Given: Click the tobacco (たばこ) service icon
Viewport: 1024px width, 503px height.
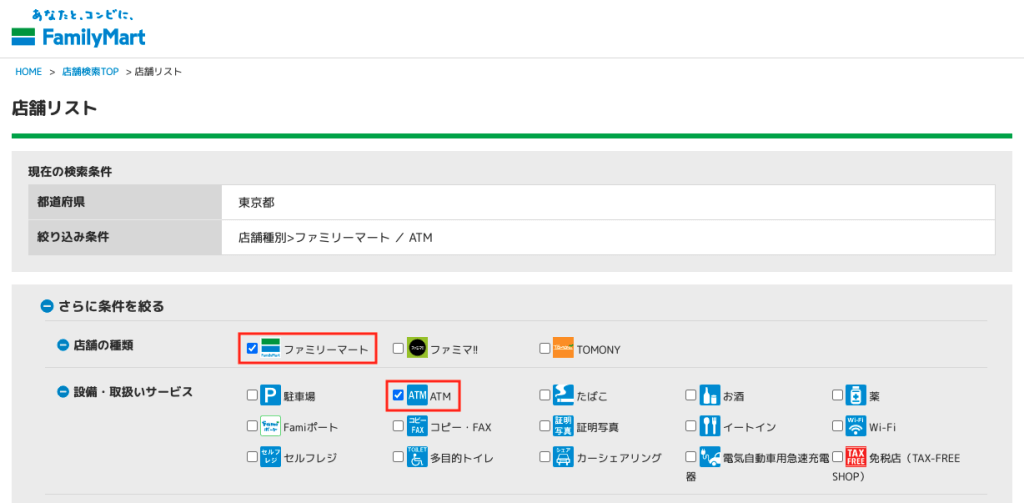Looking at the screenshot, I should coord(563,396).
